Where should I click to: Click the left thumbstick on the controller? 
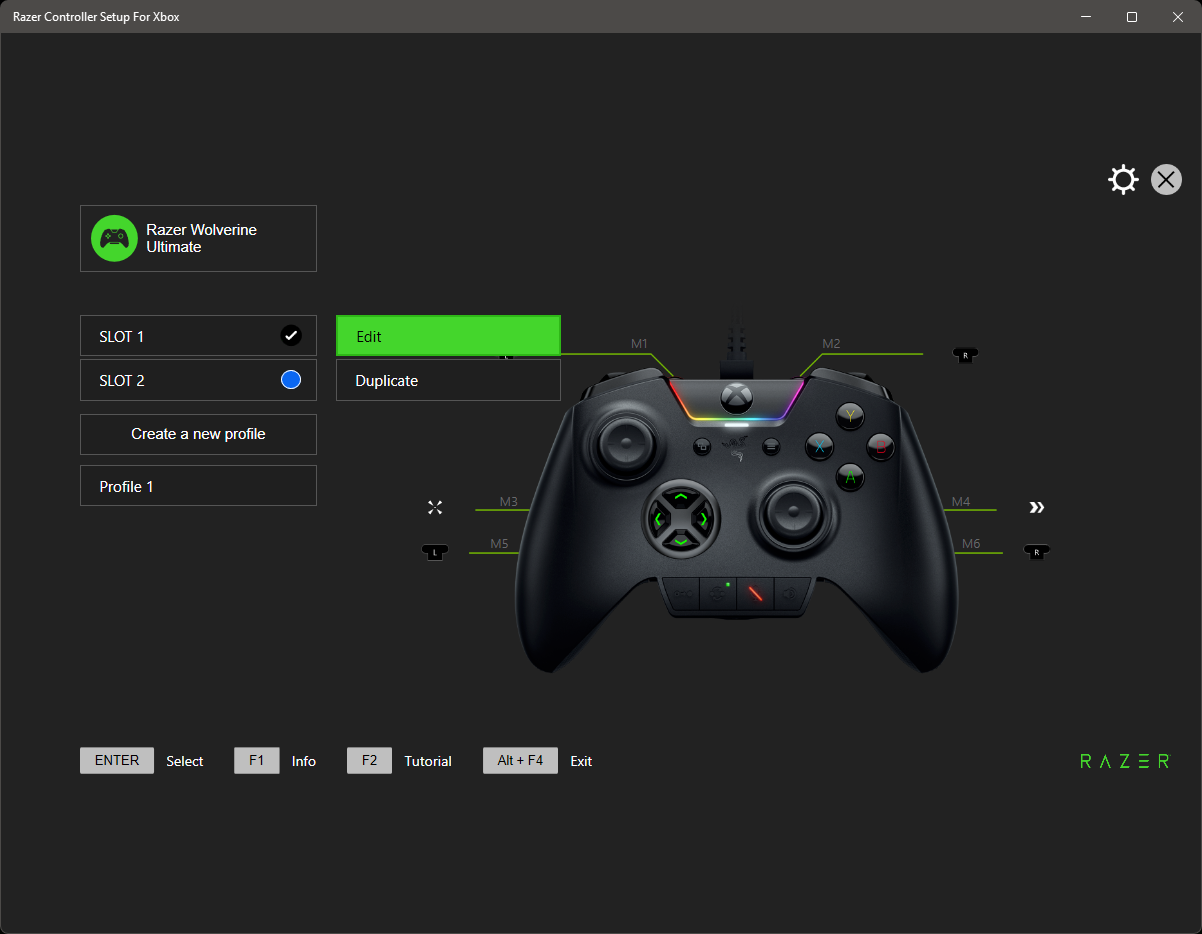pos(625,442)
